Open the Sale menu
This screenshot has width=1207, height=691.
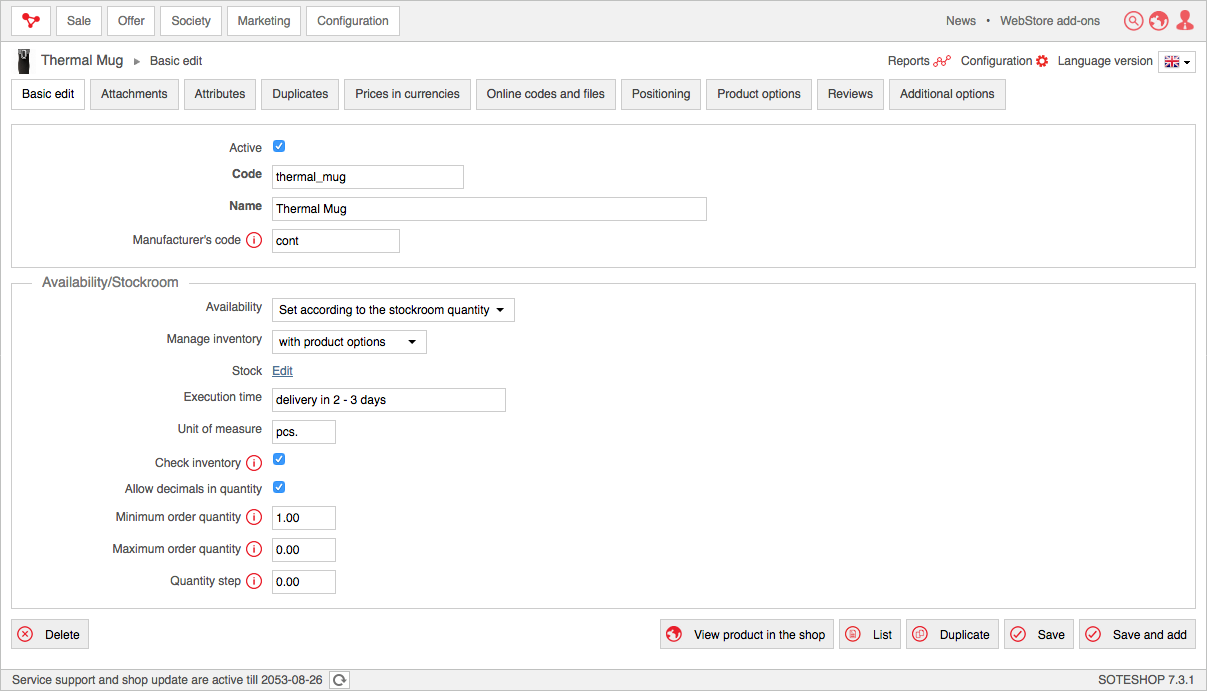(x=79, y=20)
